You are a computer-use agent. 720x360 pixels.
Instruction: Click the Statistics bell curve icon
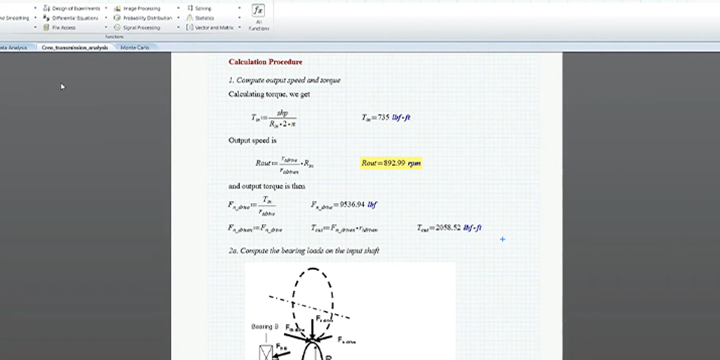(x=190, y=18)
